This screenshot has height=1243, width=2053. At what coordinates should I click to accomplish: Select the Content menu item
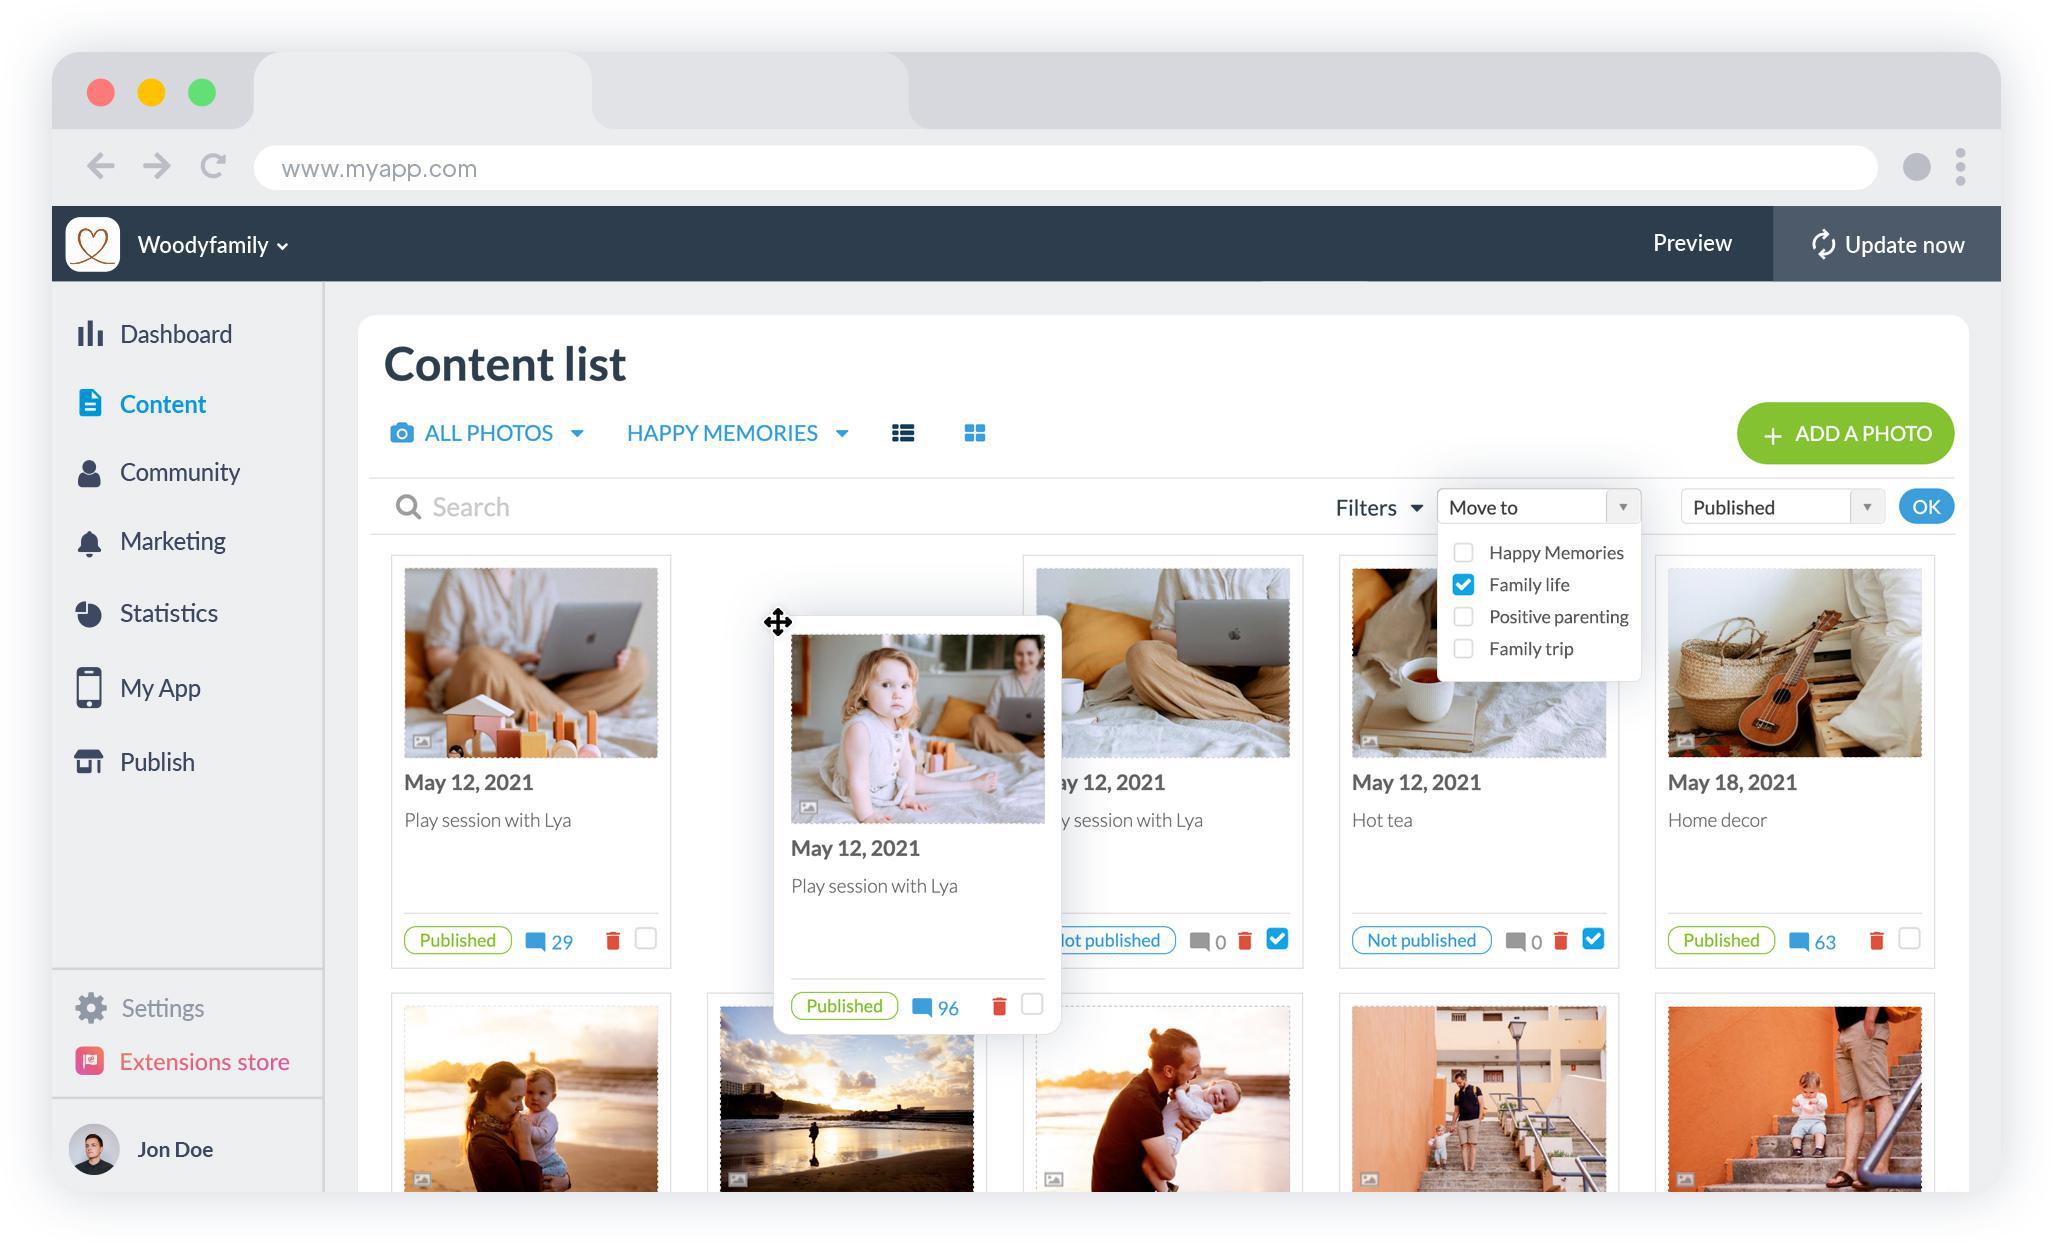click(x=161, y=403)
